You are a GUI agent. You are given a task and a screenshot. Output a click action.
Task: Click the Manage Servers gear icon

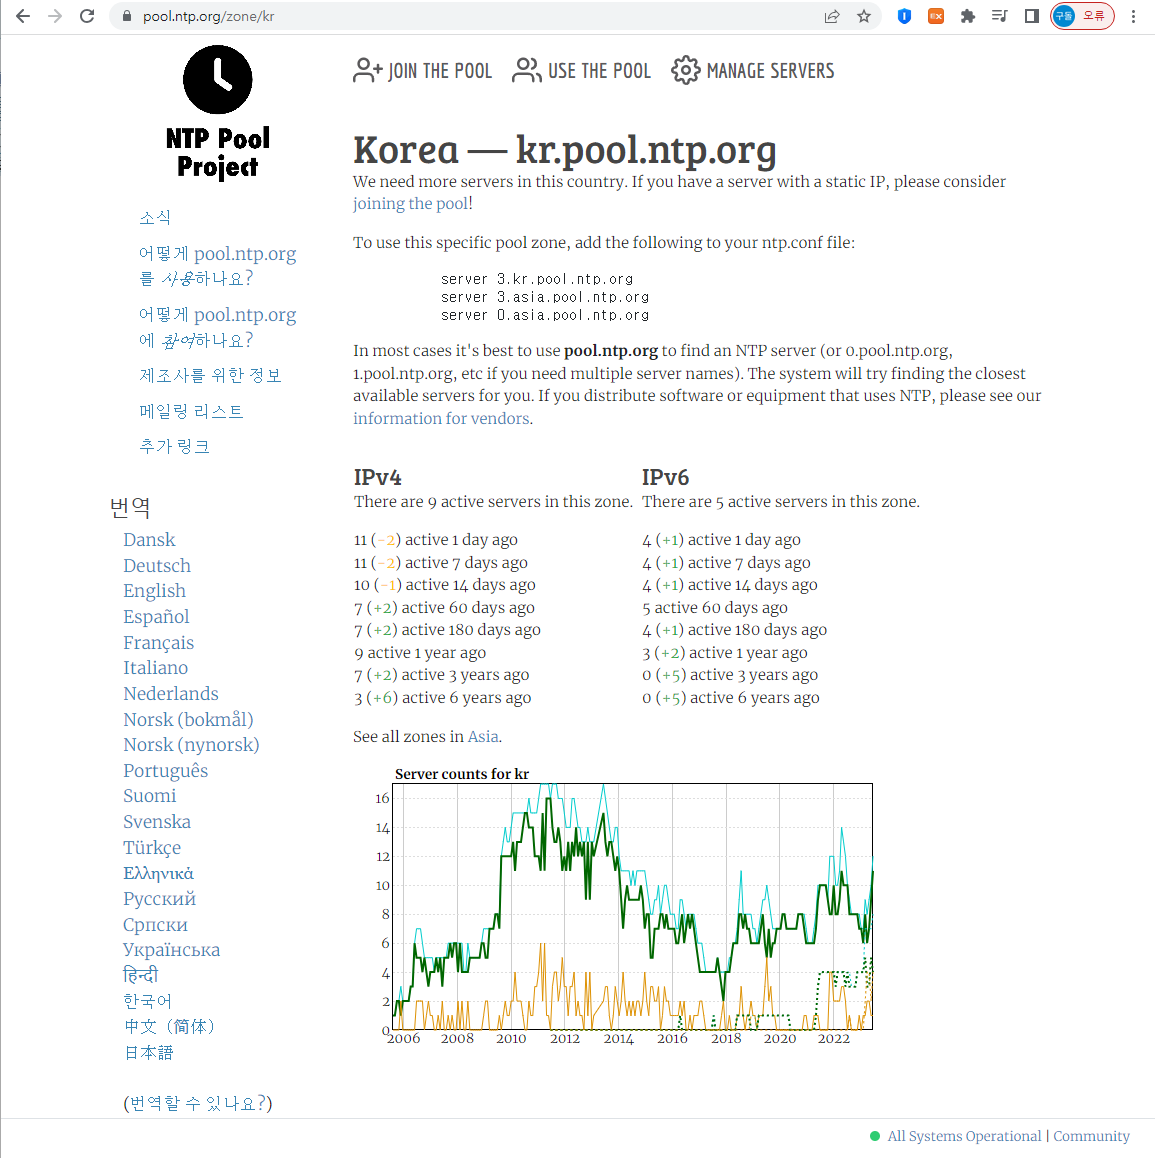pos(685,70)
